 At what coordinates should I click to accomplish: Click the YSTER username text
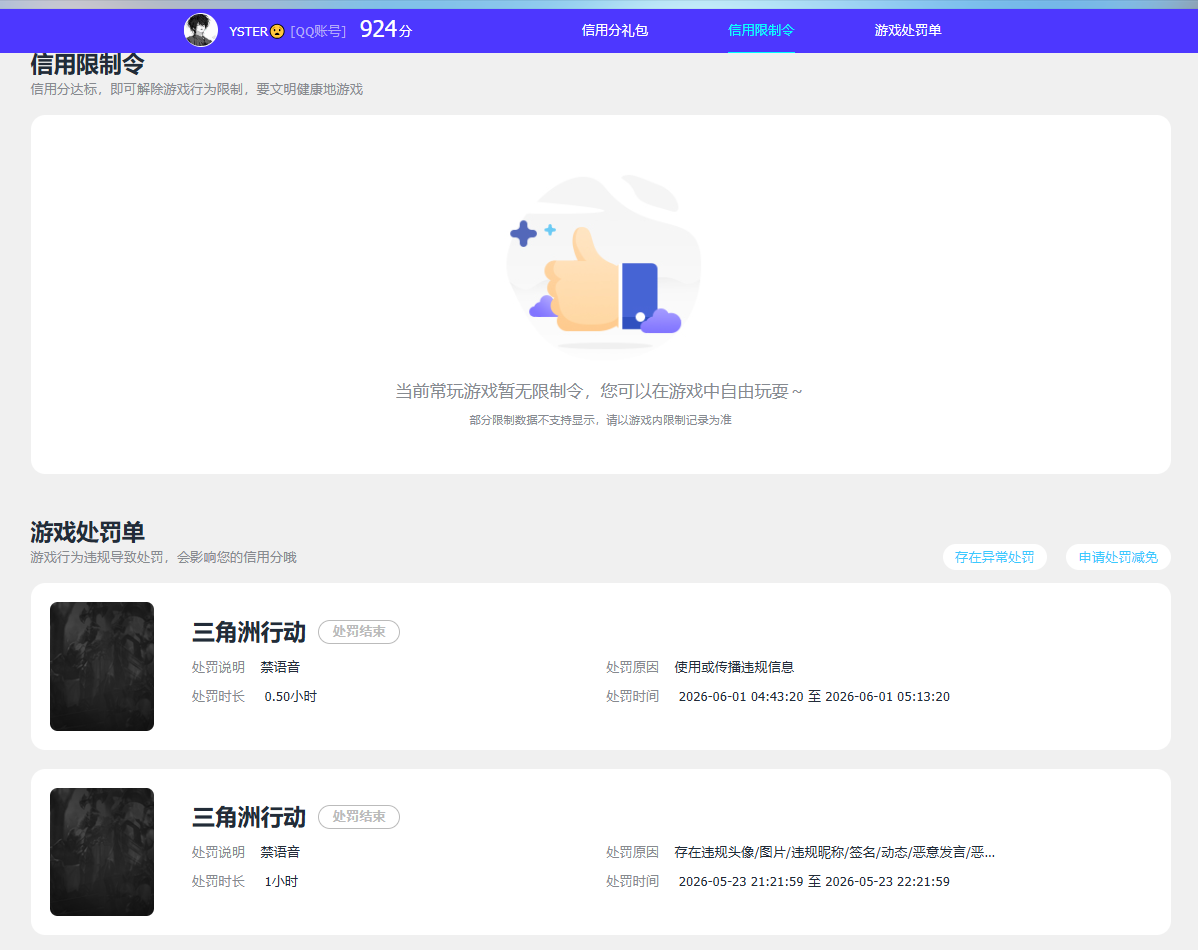pos(248,31)
